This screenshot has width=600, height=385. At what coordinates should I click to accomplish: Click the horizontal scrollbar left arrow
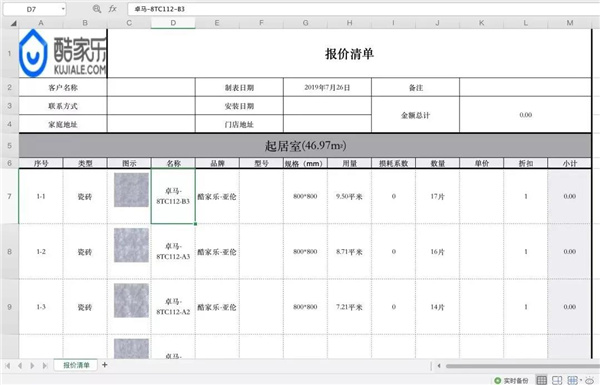click(x=439, y=365)
